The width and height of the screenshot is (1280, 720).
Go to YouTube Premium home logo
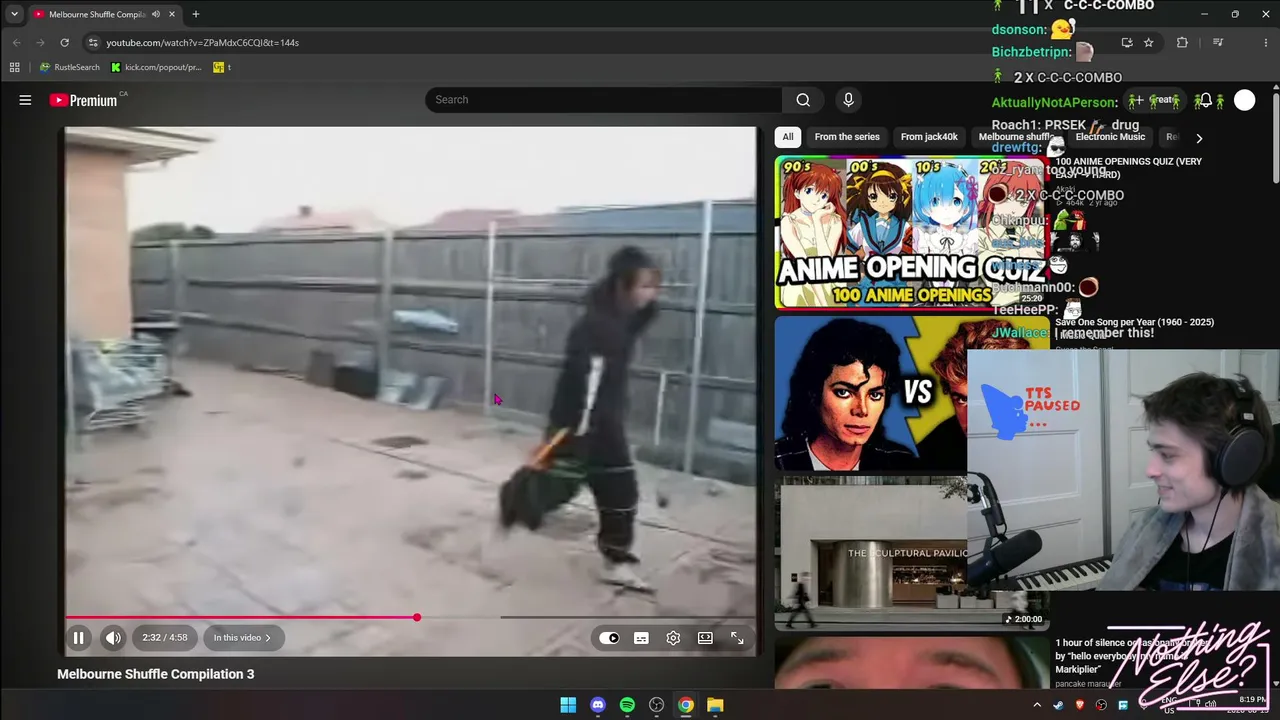(x=84, y=100)
